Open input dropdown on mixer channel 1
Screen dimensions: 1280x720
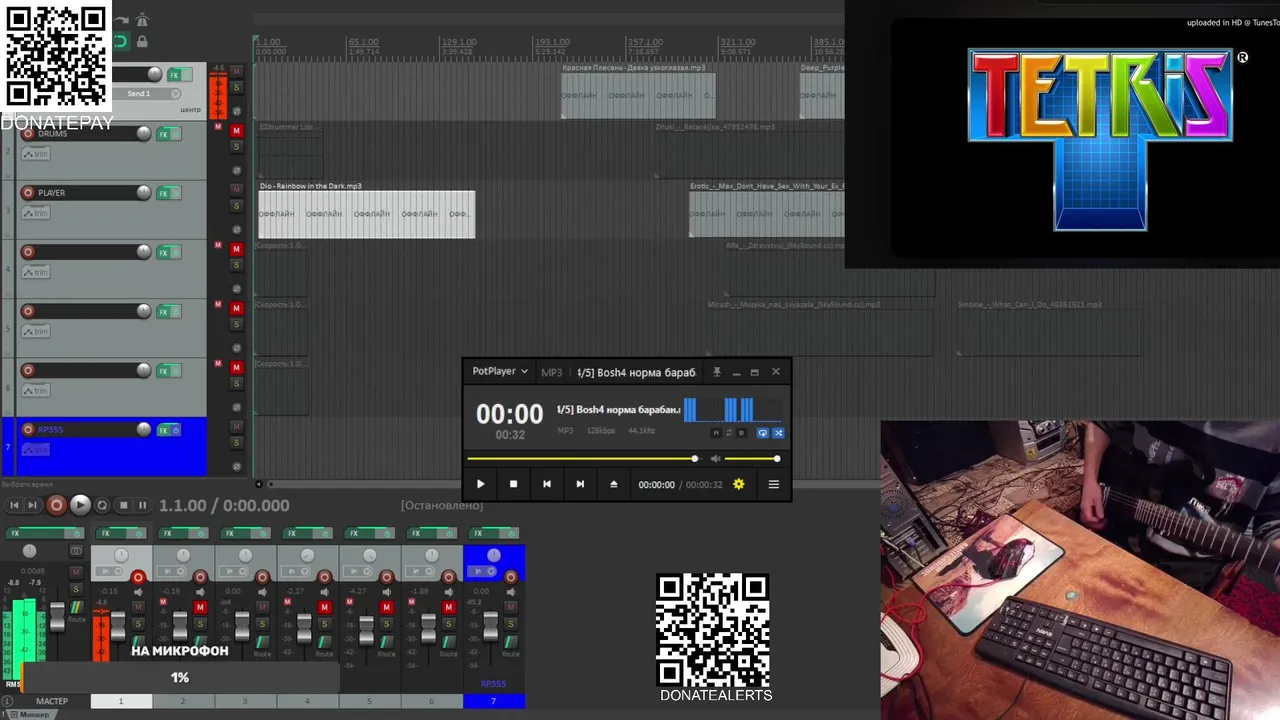pyautogui.click(x=108, y=571)
